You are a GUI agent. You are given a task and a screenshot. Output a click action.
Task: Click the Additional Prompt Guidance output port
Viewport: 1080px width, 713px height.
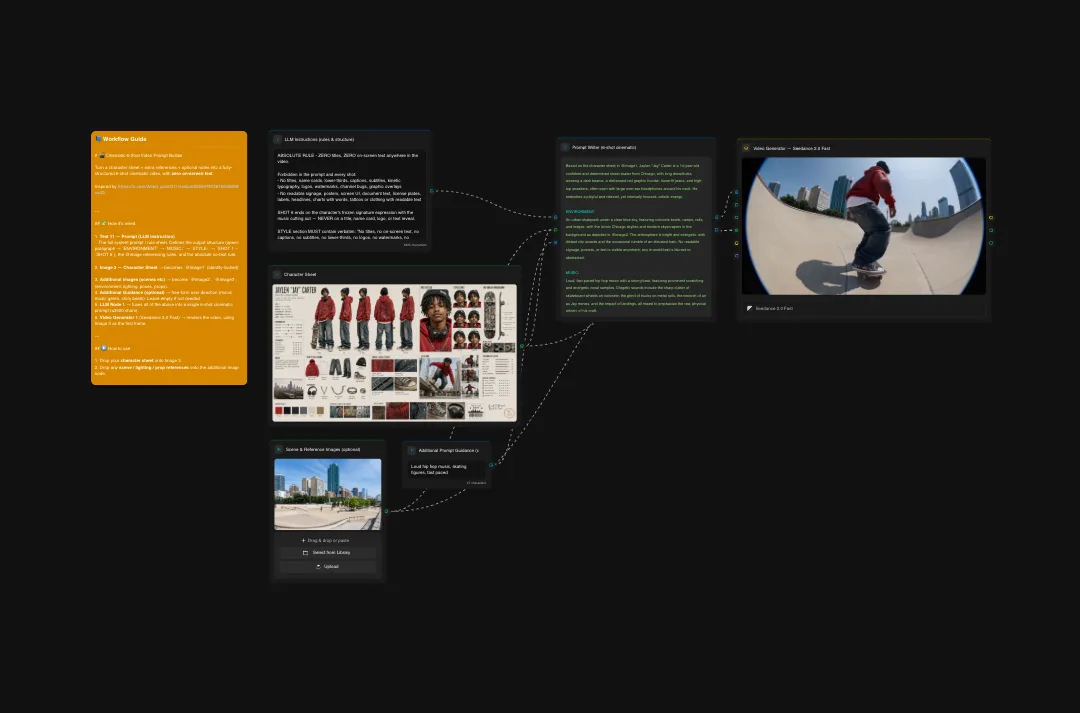tap(491, 465)
